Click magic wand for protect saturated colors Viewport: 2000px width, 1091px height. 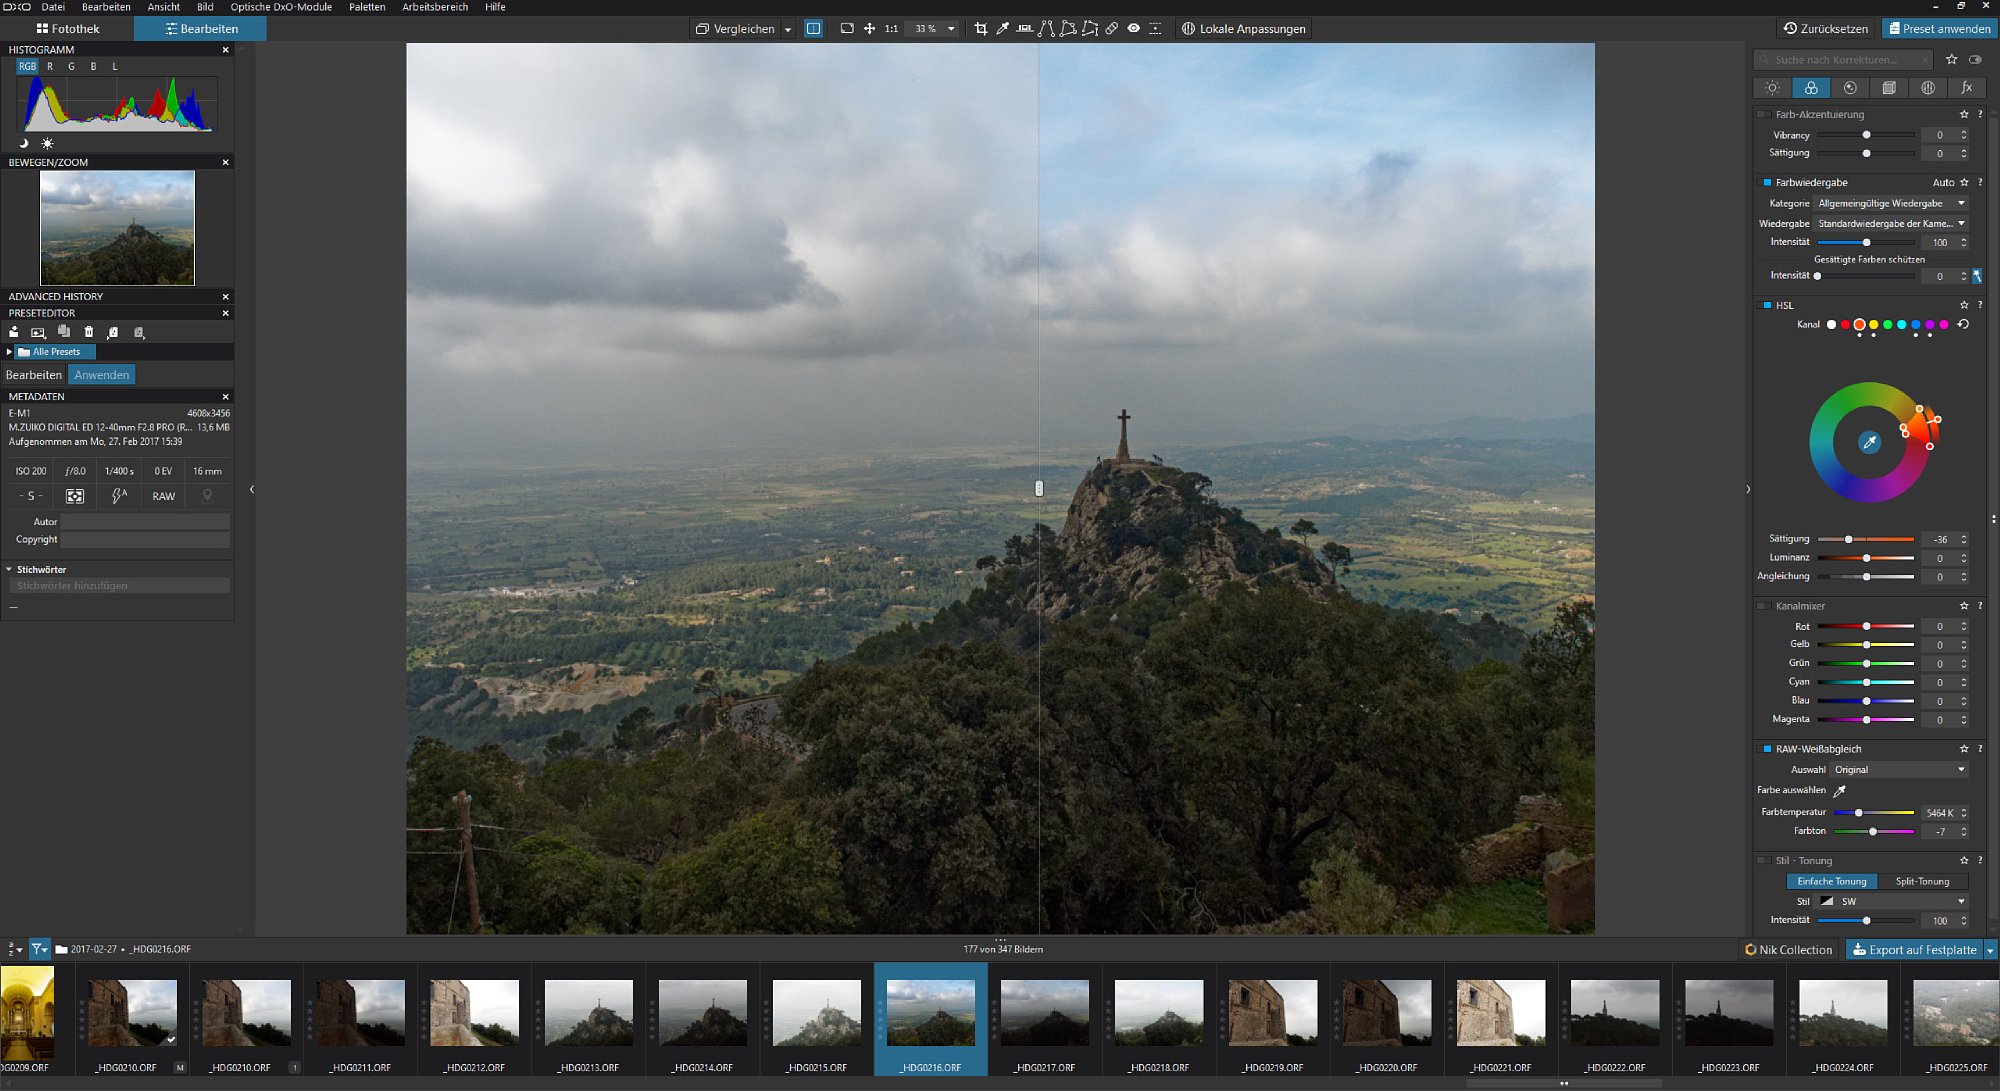pos(1977,276)
